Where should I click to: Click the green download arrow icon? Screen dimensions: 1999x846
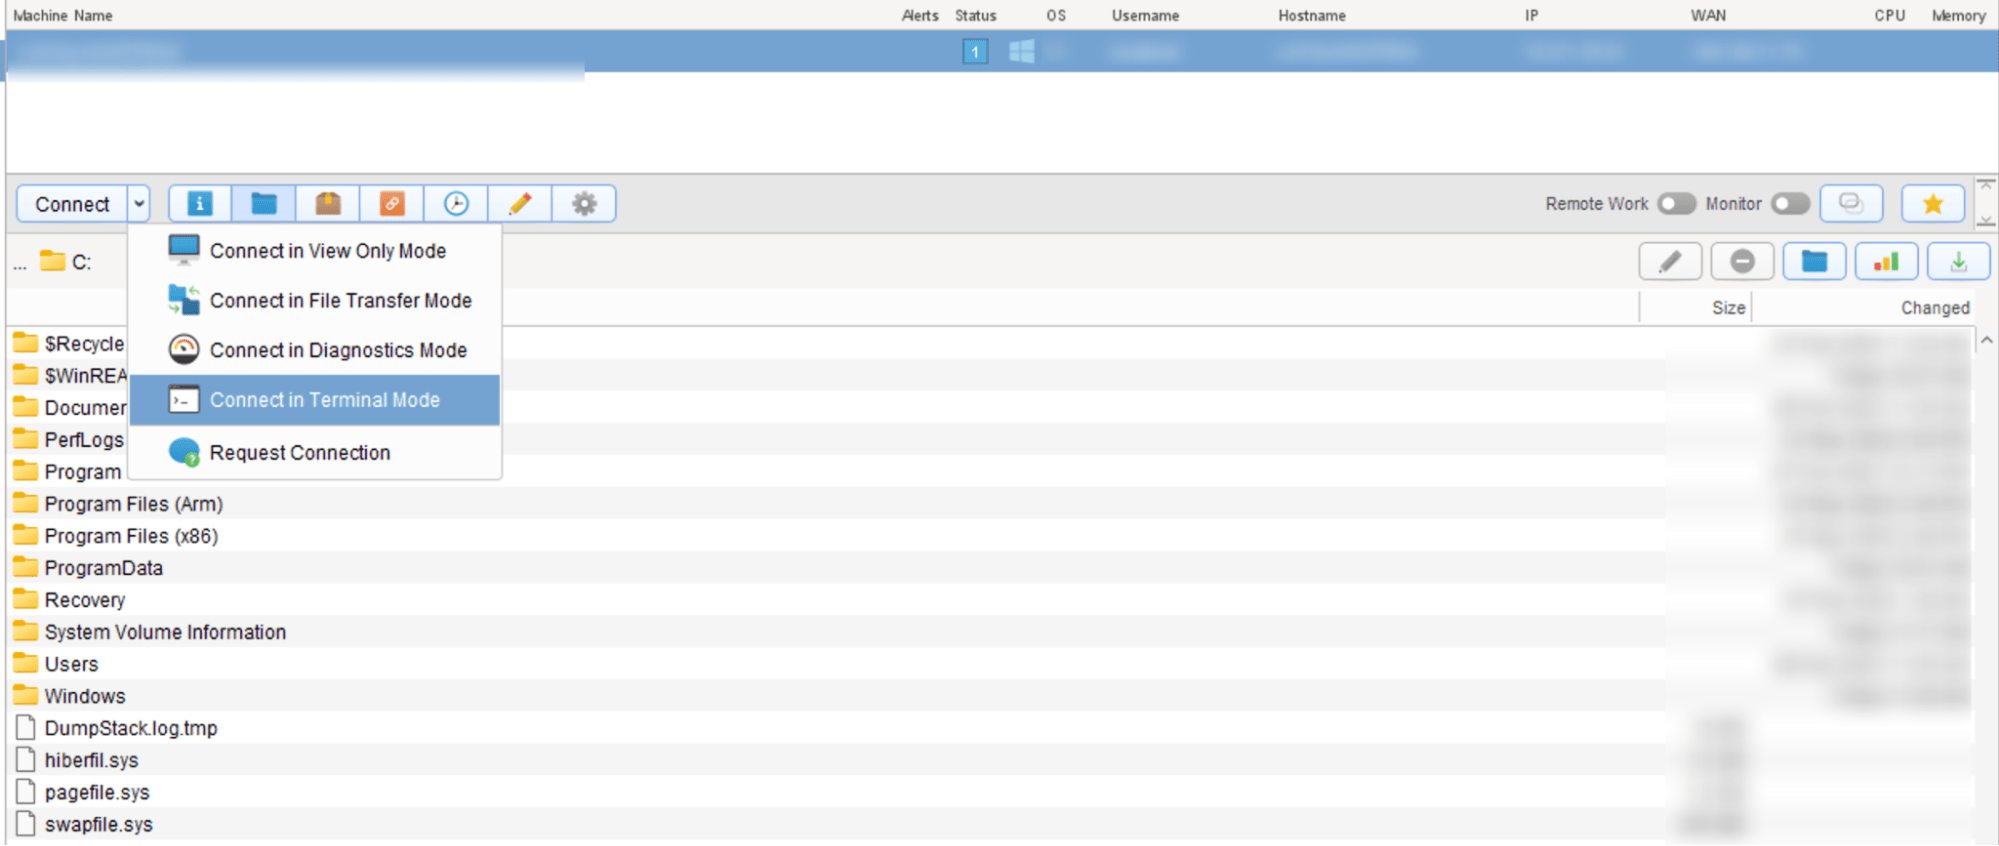(1958, 262)
